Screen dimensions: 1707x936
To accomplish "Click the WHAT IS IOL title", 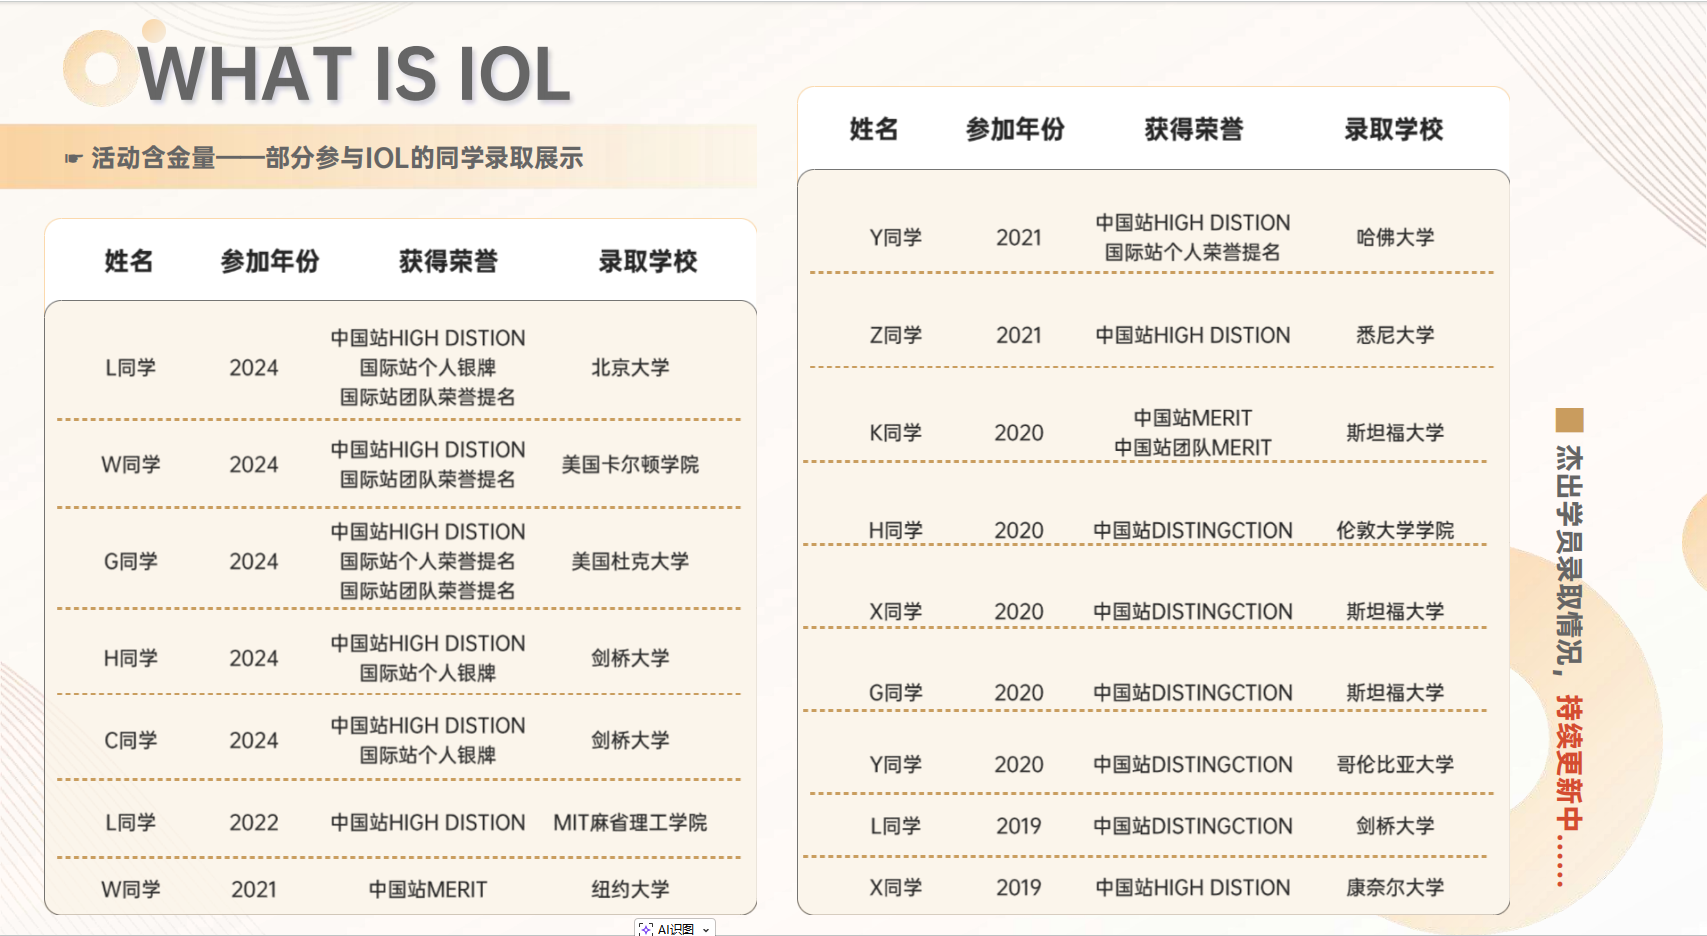I will [354, 75].
